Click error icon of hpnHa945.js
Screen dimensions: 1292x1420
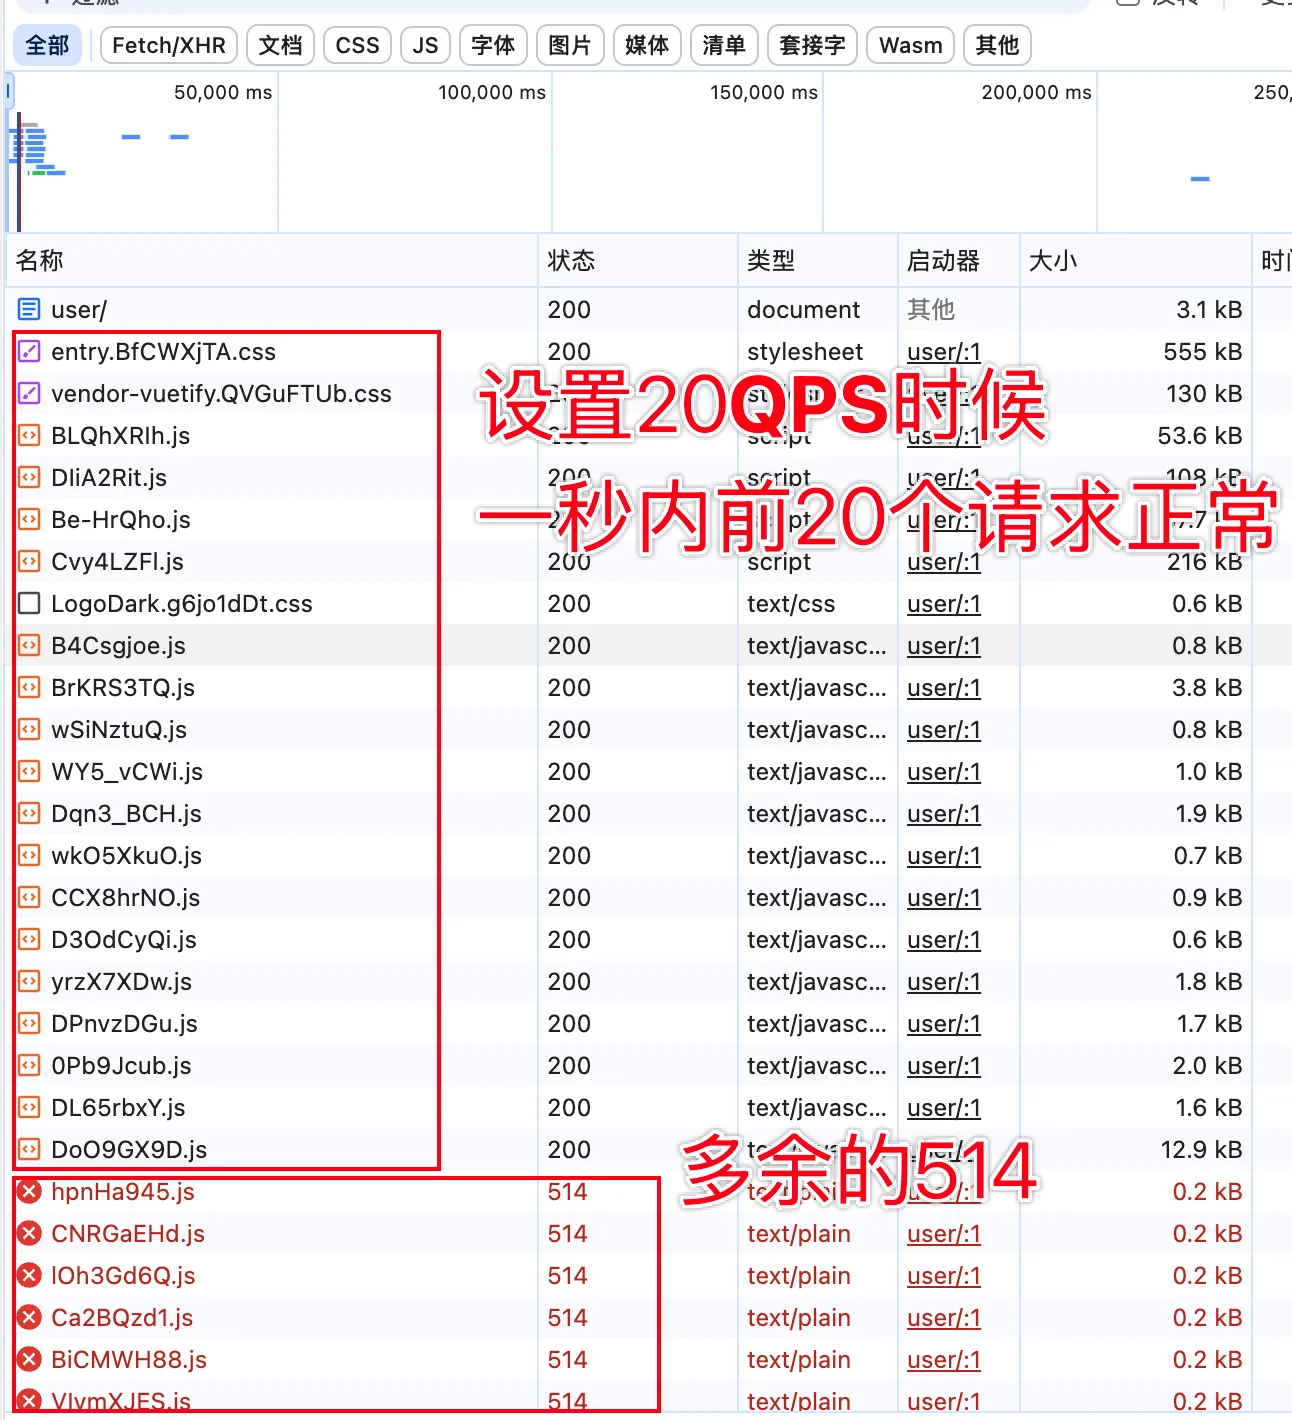click(29, 1192)
